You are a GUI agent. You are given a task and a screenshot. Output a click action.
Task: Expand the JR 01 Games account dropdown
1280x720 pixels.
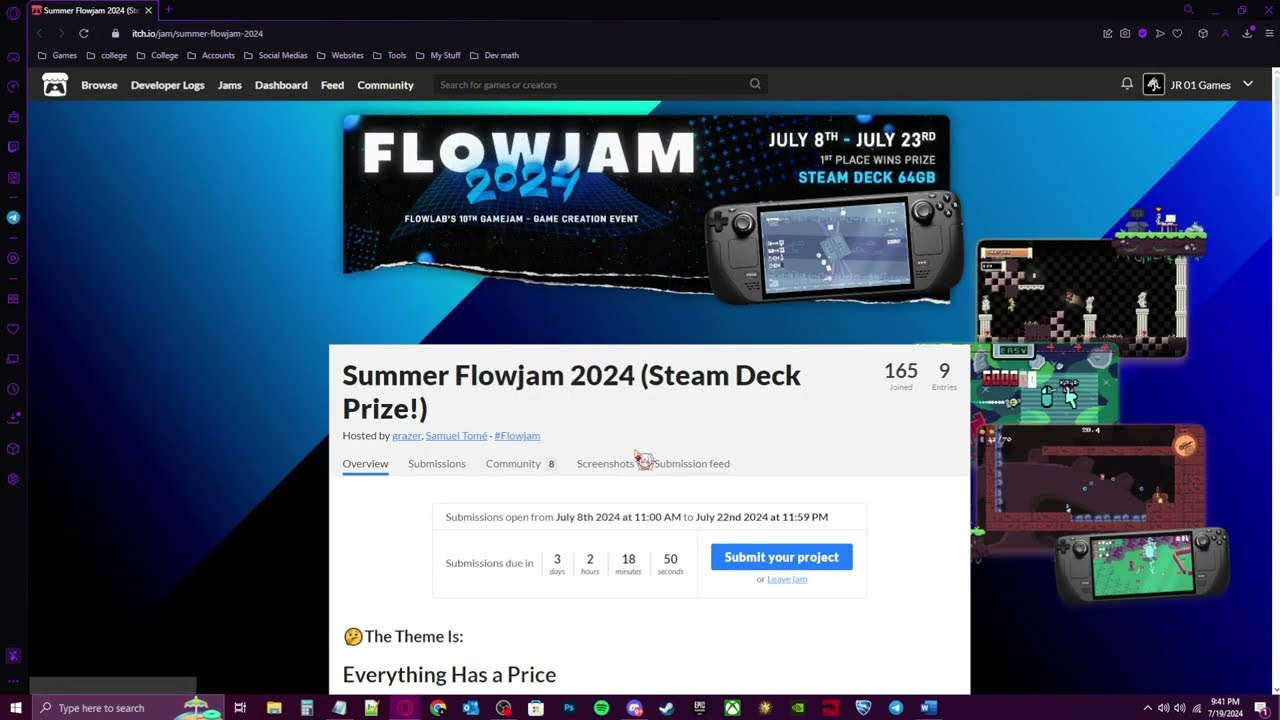pyautogui.click(x=1248, y=84)
